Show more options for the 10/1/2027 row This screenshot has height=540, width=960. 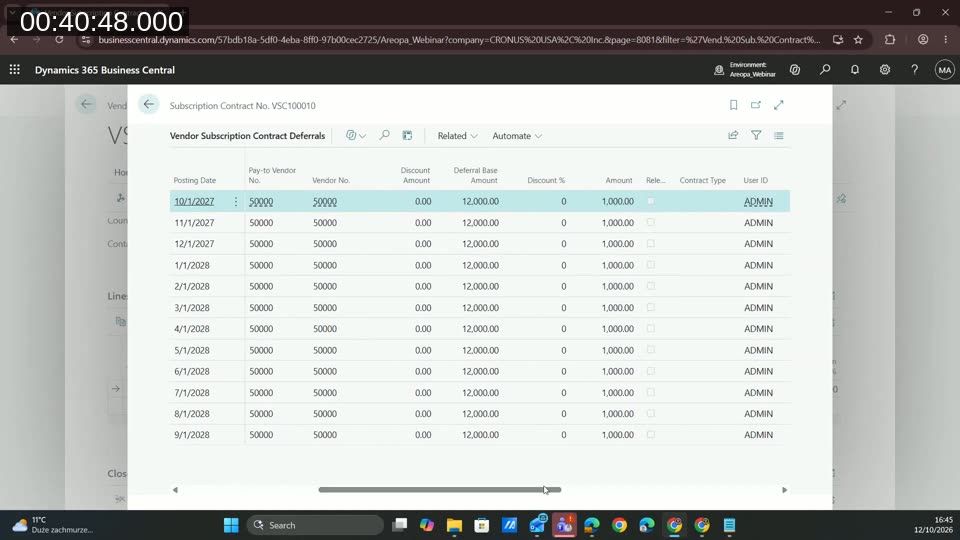(x=236, y=201)
